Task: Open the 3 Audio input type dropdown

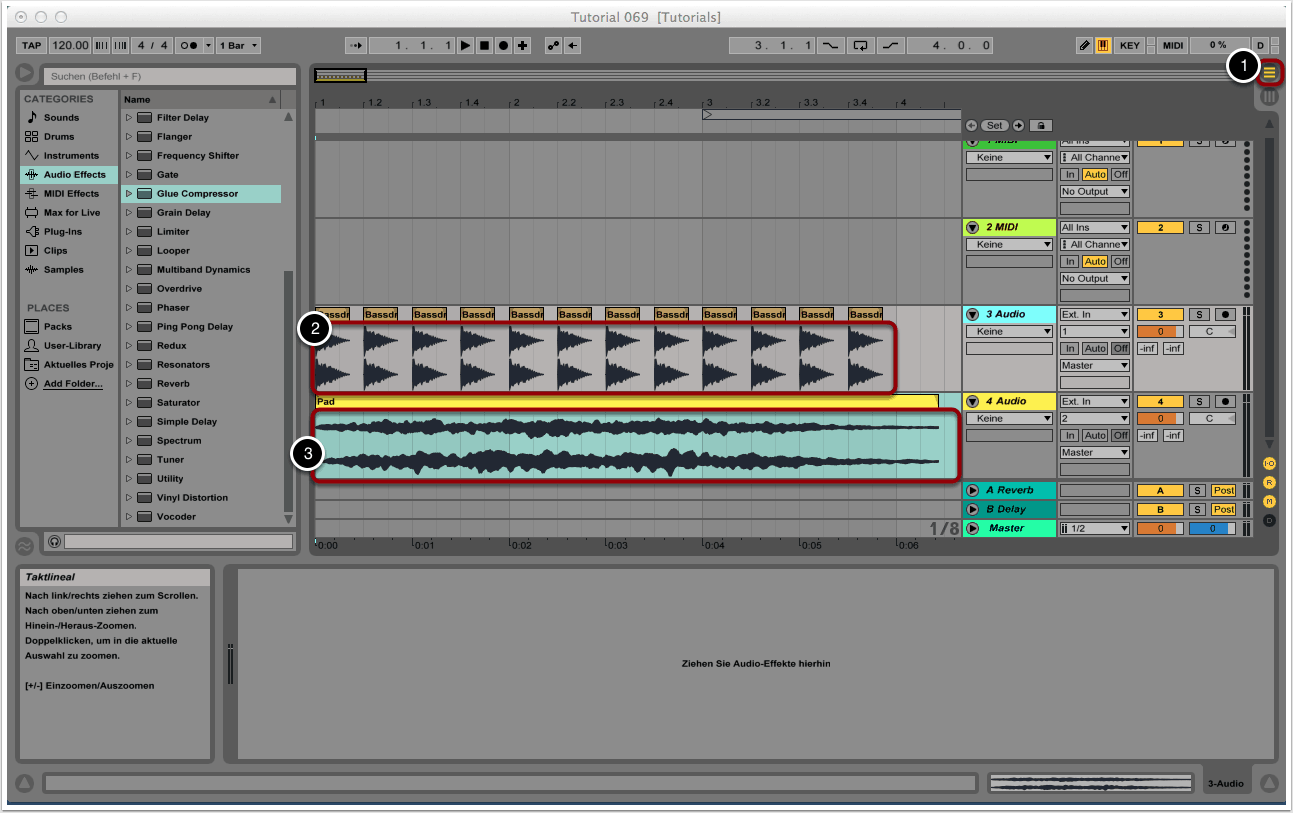Action: click(1095, 315)
